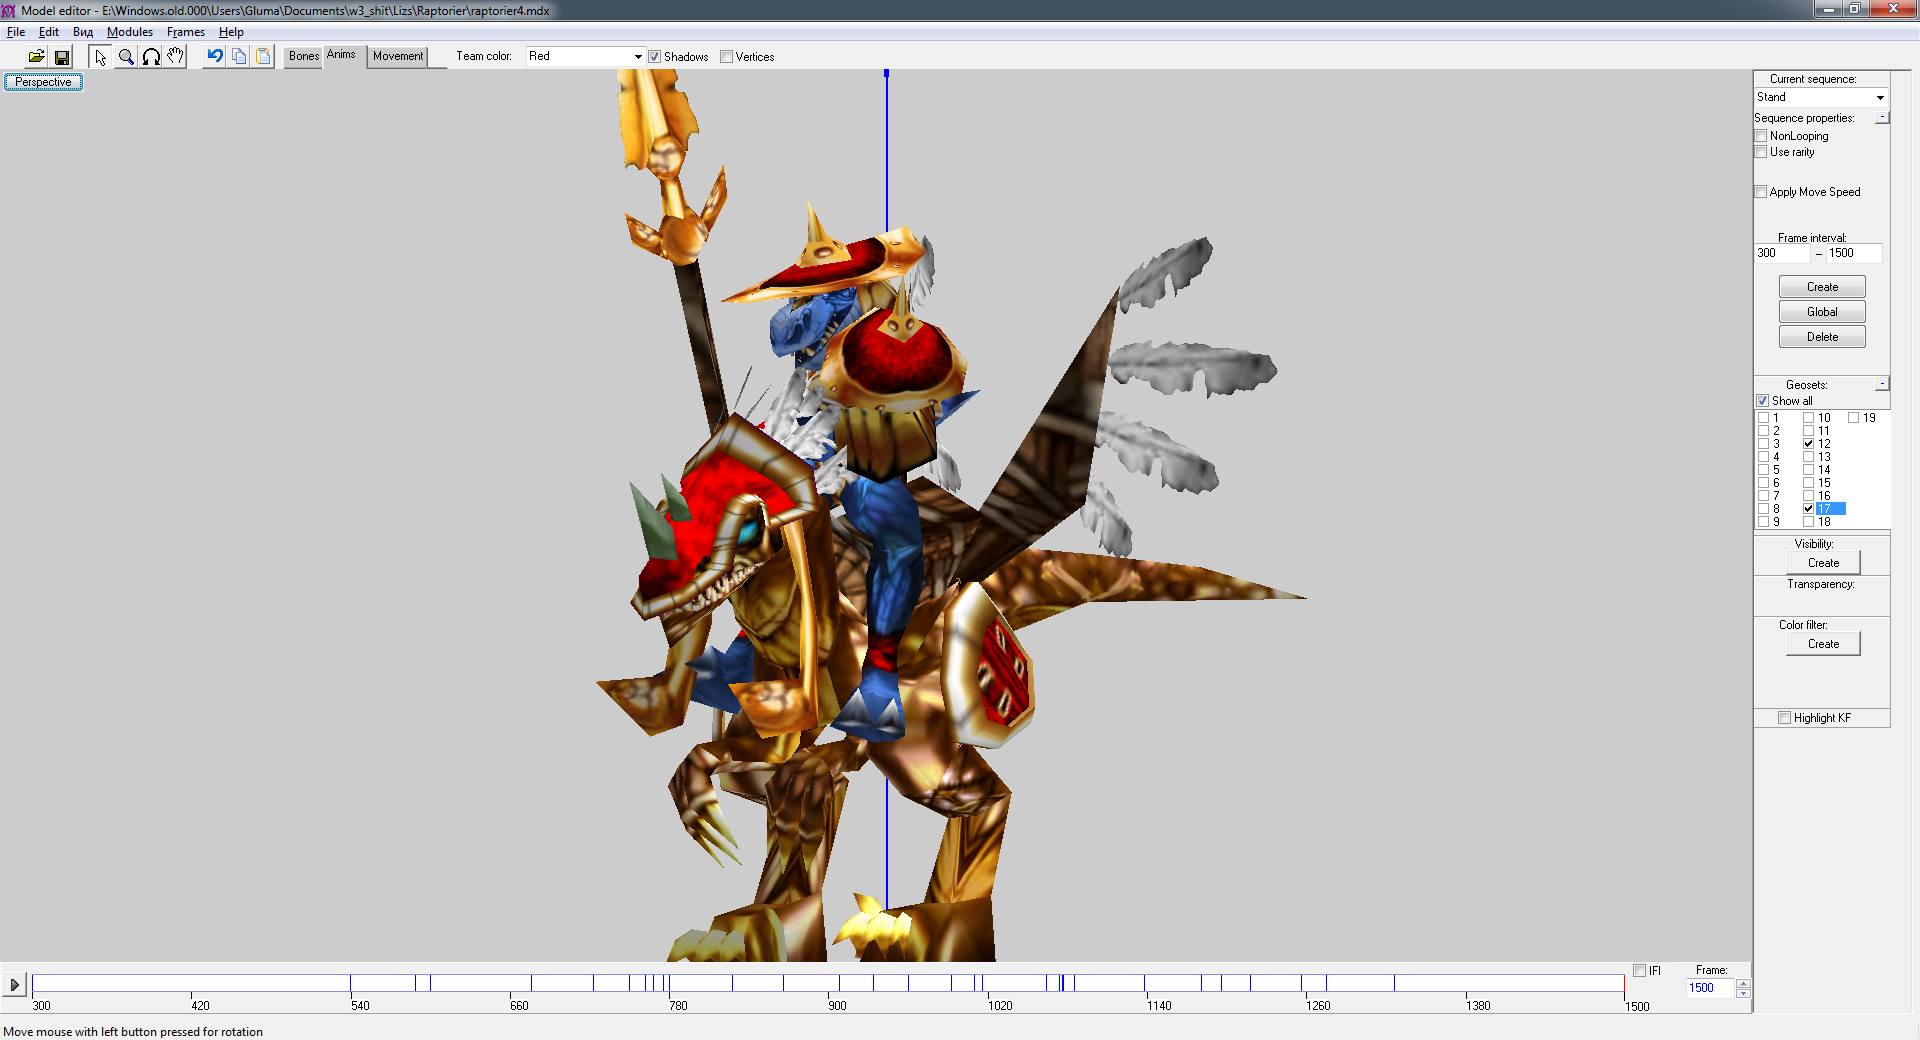Click the Global button
The height and width of the screenshot is (1040, 1920).
coord(1822,312)
